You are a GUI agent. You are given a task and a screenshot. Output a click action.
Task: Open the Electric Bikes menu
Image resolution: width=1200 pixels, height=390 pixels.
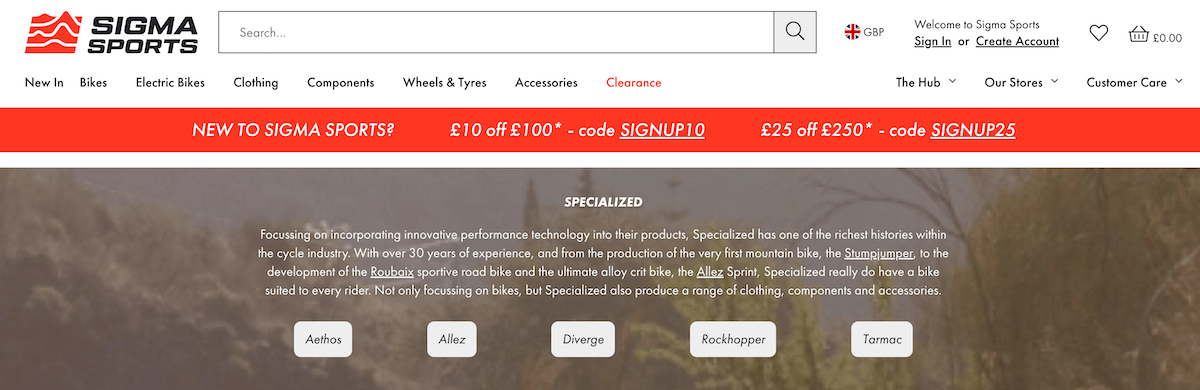(x=170, y=82)
